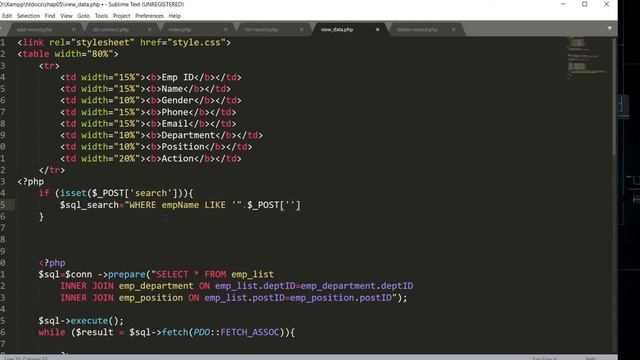The width and height of the screenshot is (640, 360).
Task: Click 'emp_department.deptID' in join condition
Action: [x=357, y=286]
